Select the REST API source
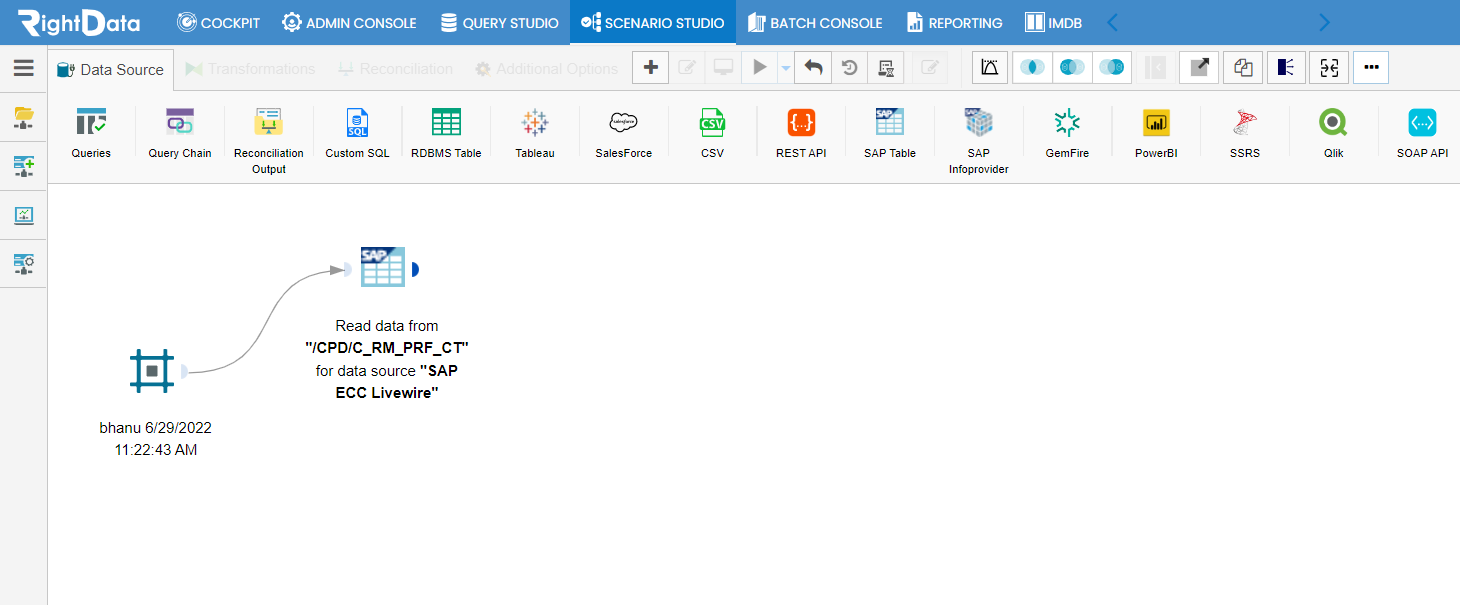This screenshot has height=605, width=1460. click(801, 133)
